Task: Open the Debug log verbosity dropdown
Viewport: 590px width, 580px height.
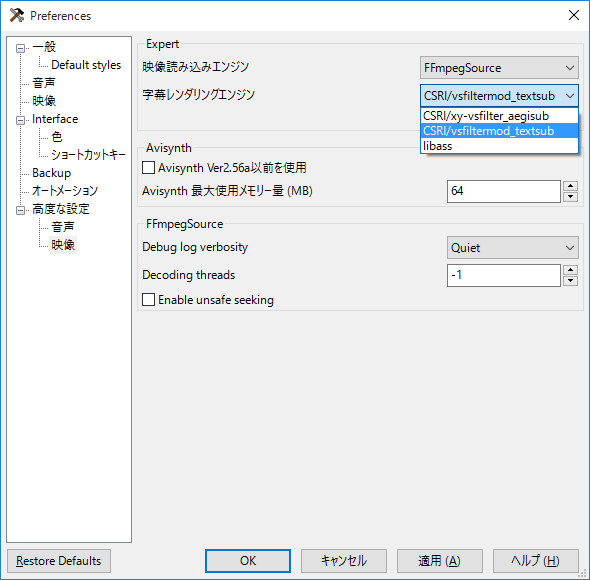Action: pyautogui.click(x=512, y=248)
